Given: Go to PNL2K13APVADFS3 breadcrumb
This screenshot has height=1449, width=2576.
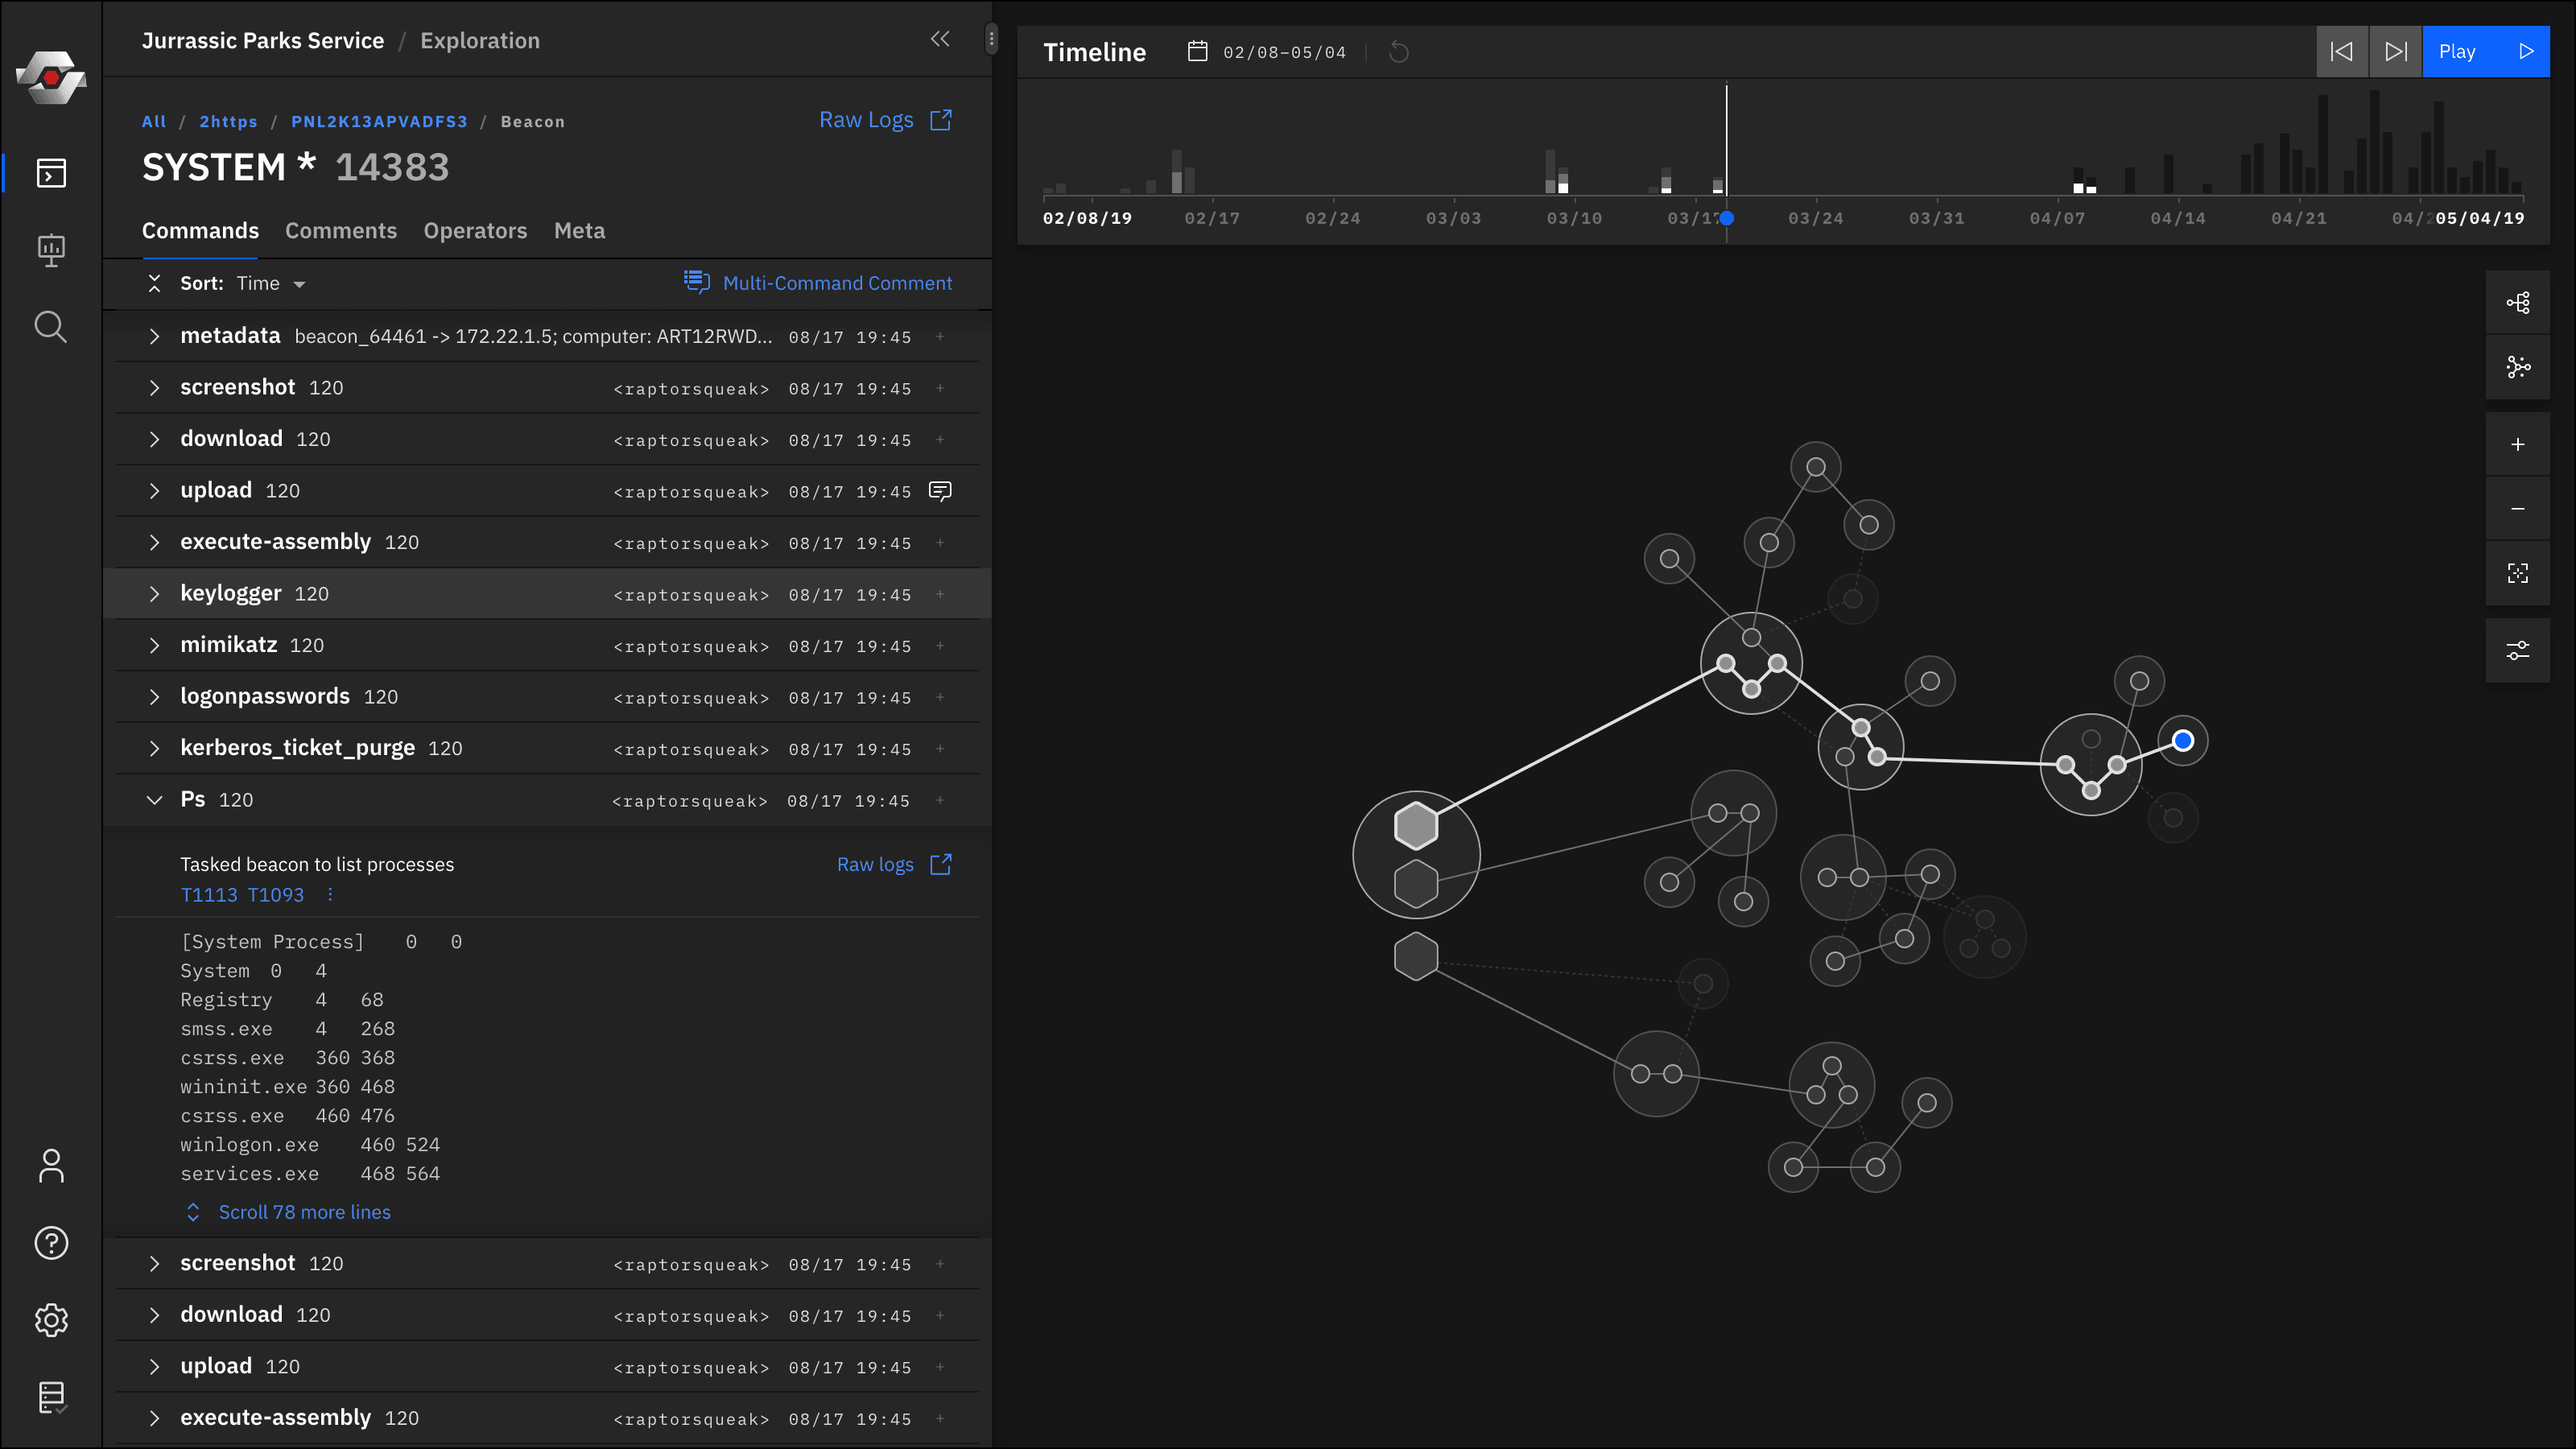Looking at the screenshot, I should click(379, 122).
